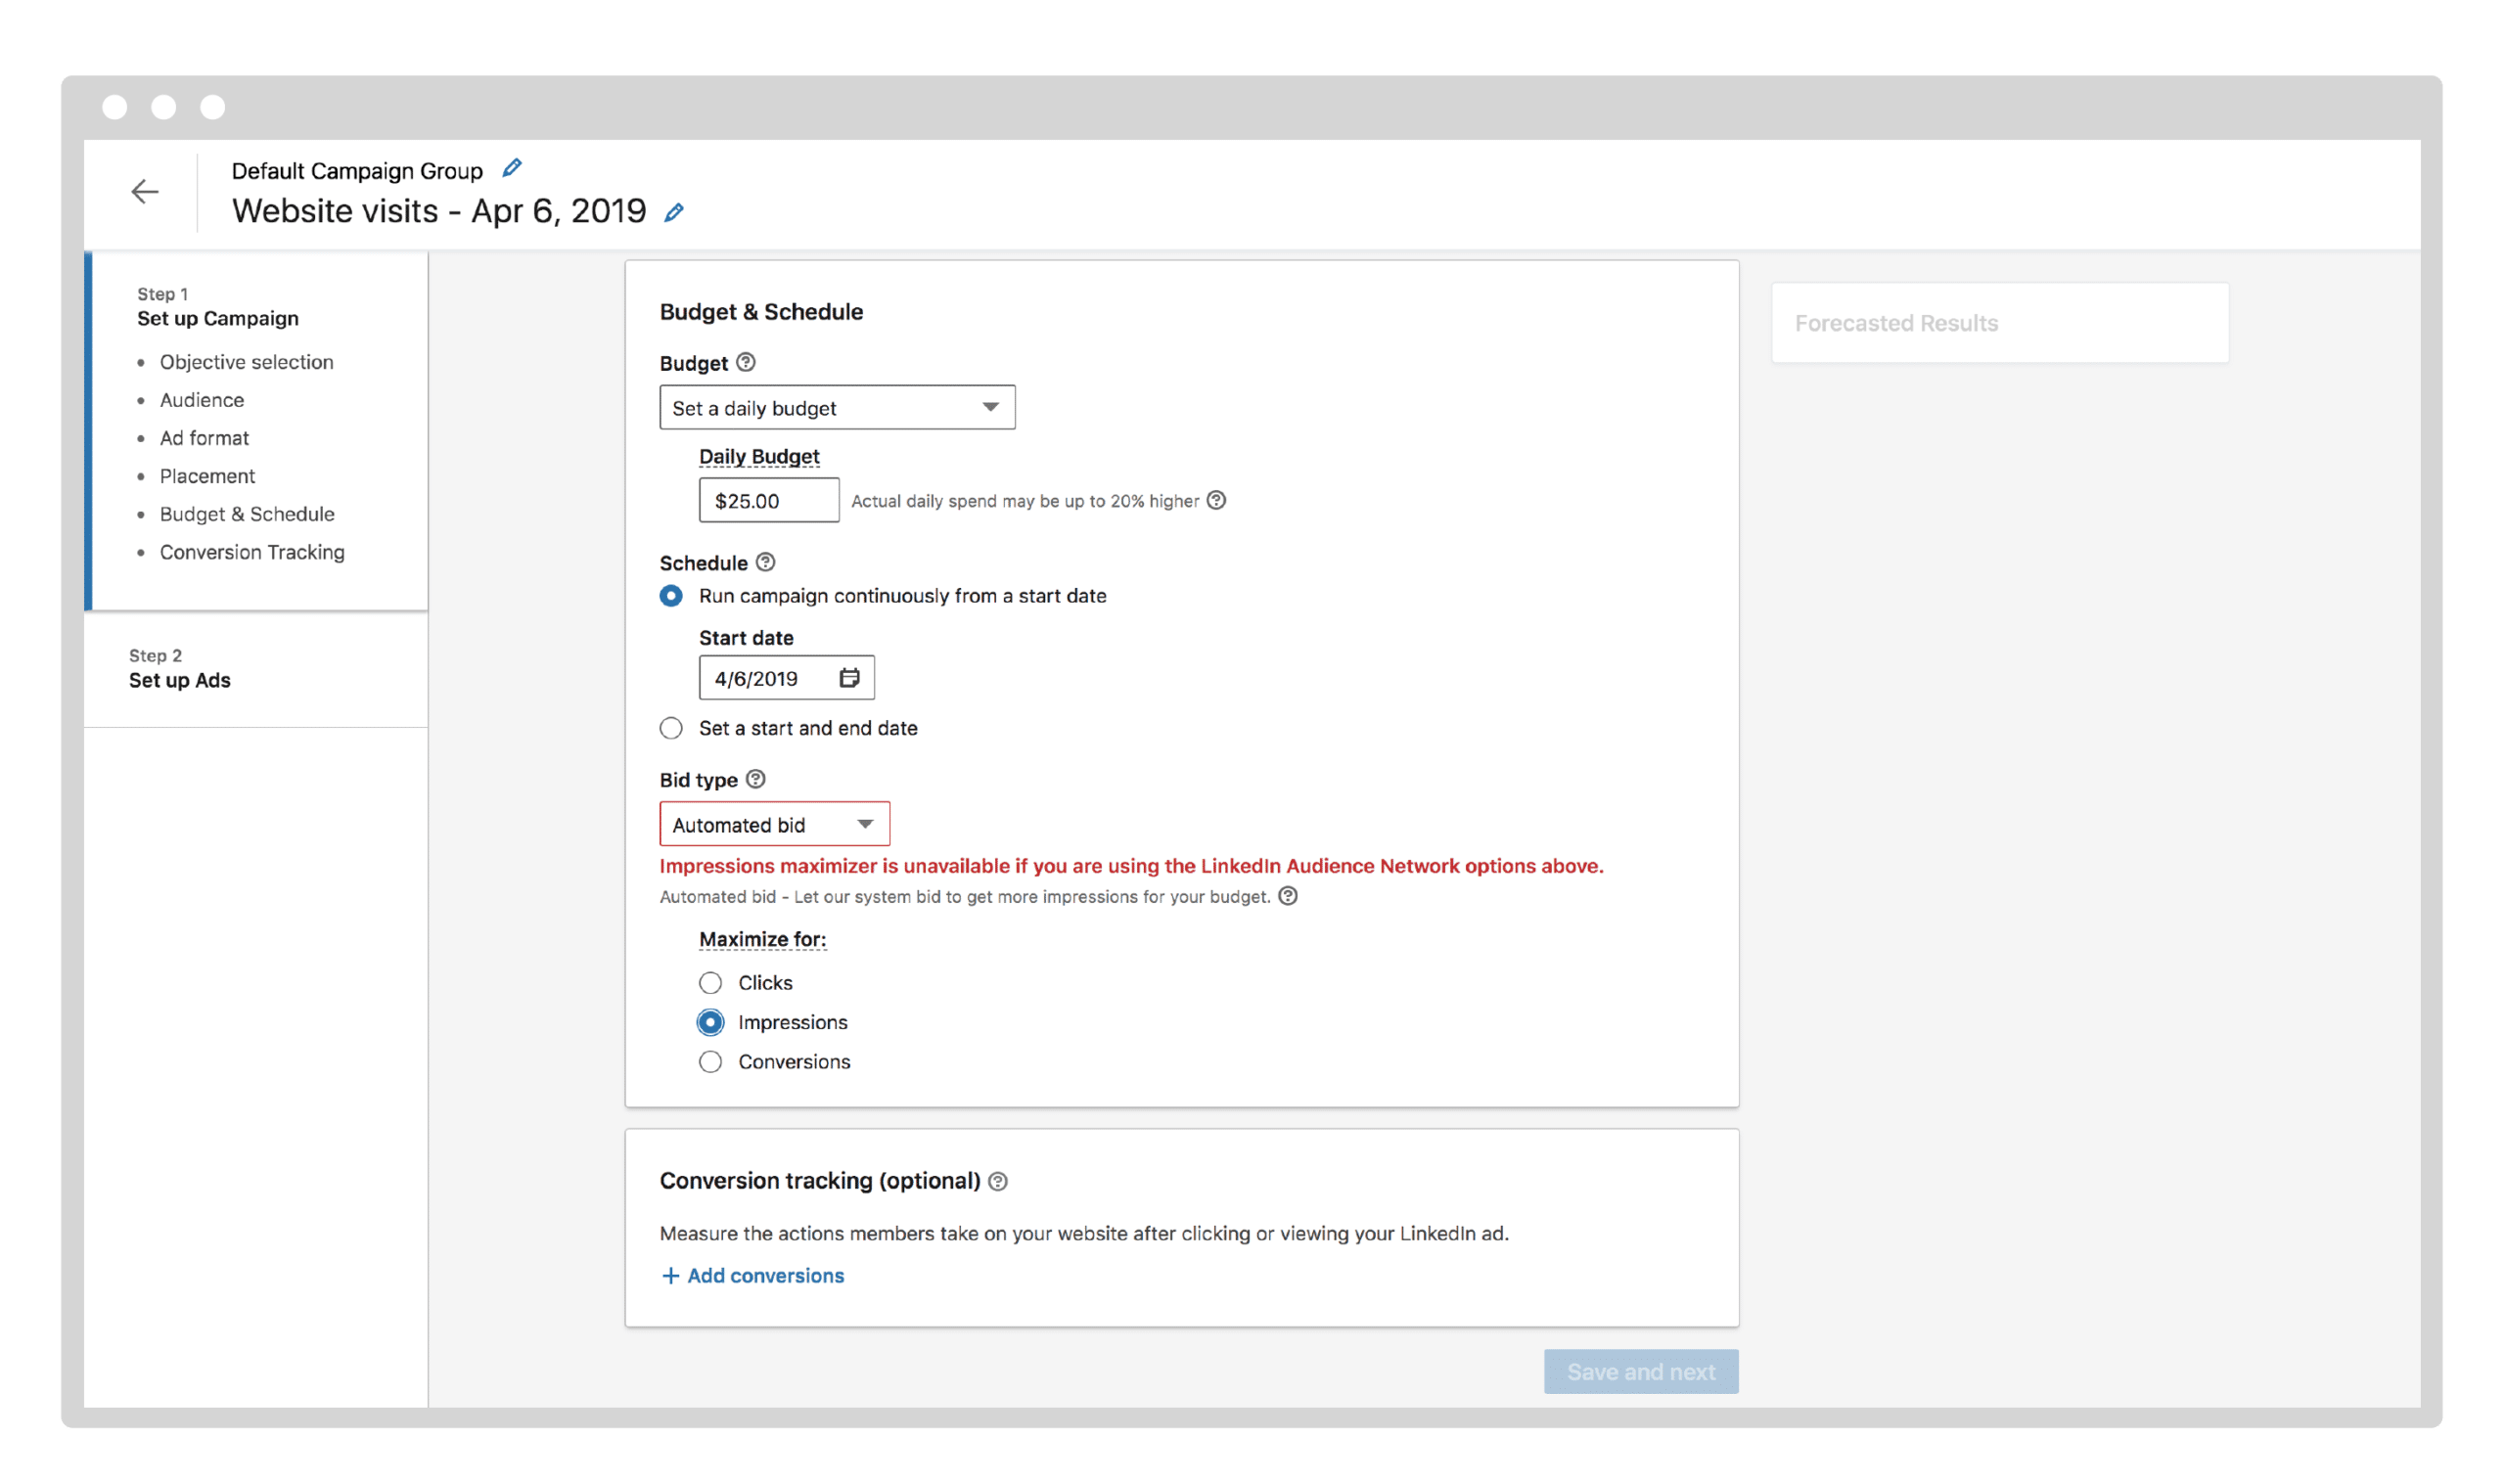The image size is (2505, 1484).
Task: Go to Audience section in sidebar
Action: [x=202, y=400]
